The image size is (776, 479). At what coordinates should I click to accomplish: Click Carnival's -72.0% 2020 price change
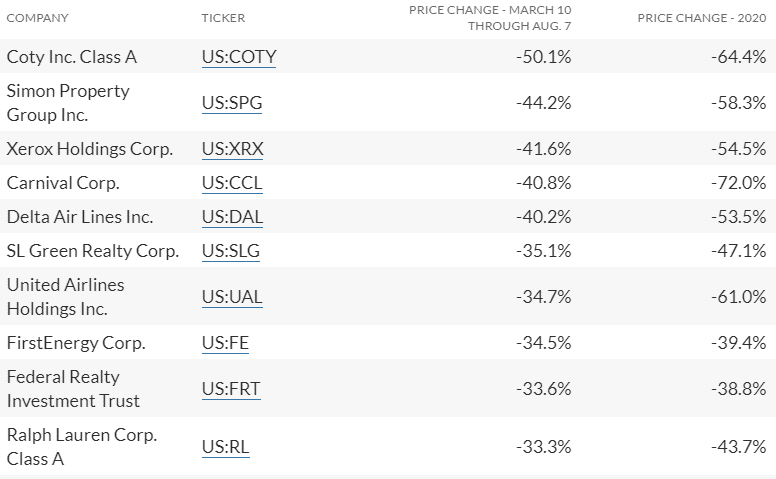(x=738, y=183)
